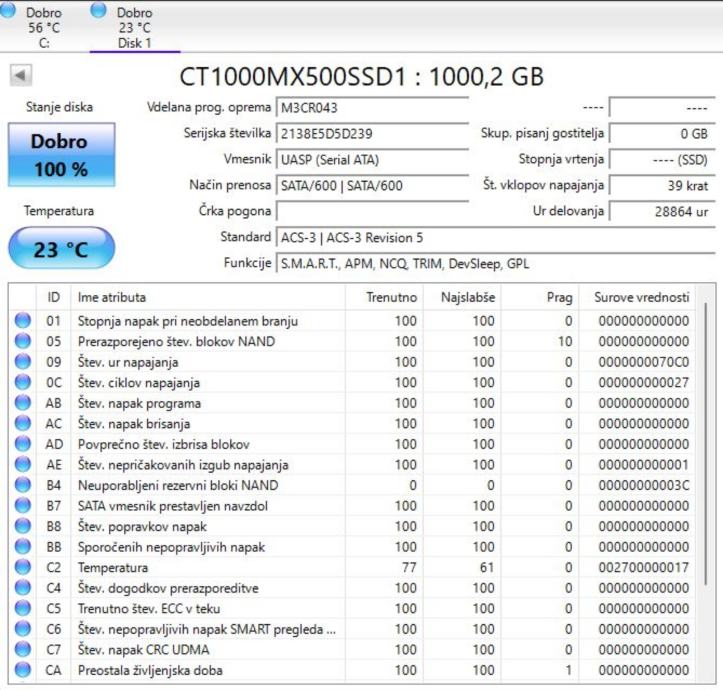Click the Prag column header

[540, 297]
